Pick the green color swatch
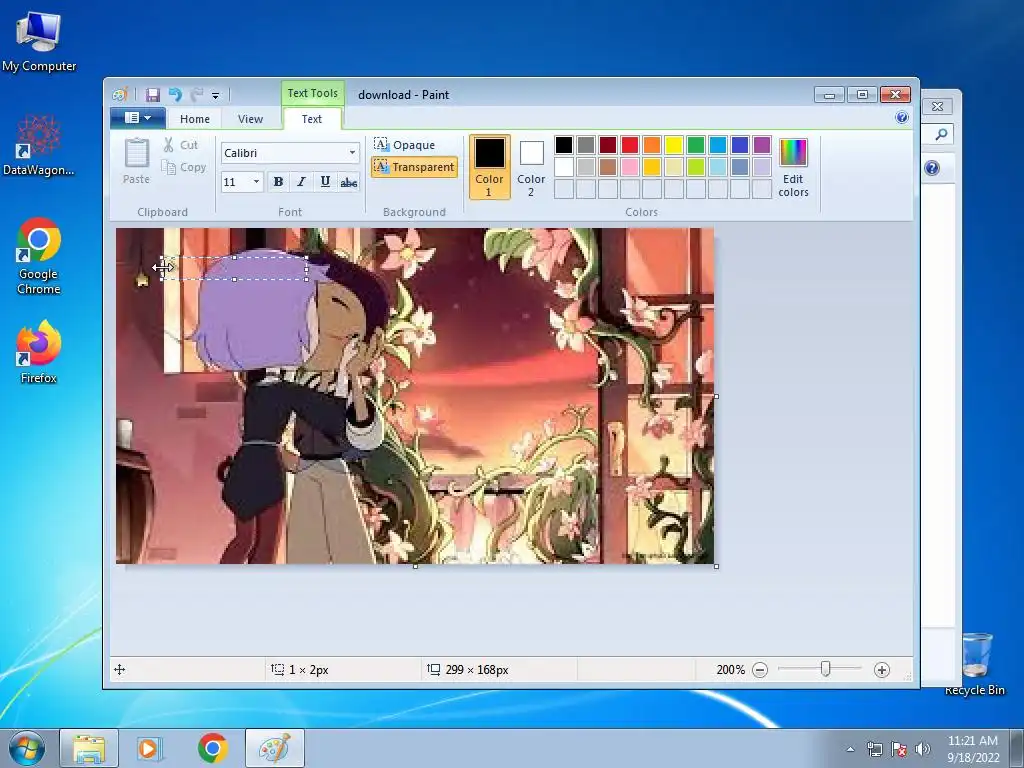This screenshot has width=1024, height=768. (696, 145)
